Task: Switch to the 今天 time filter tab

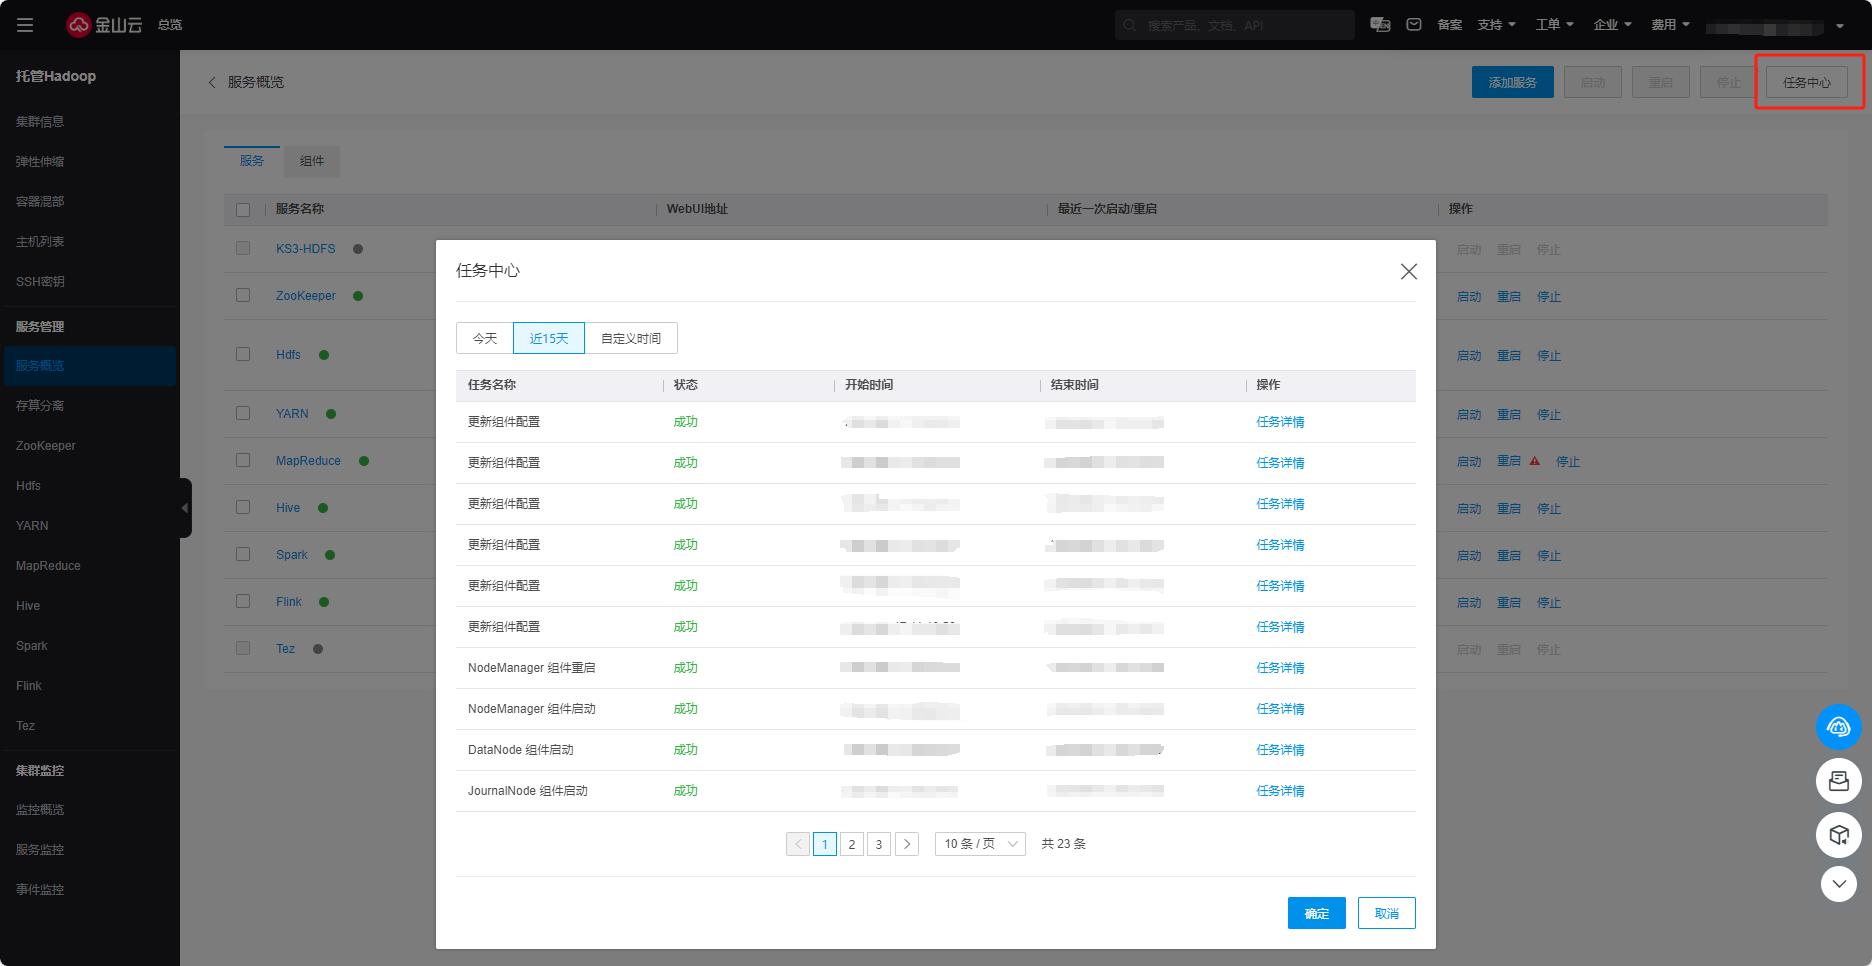Action: (485, 338)
